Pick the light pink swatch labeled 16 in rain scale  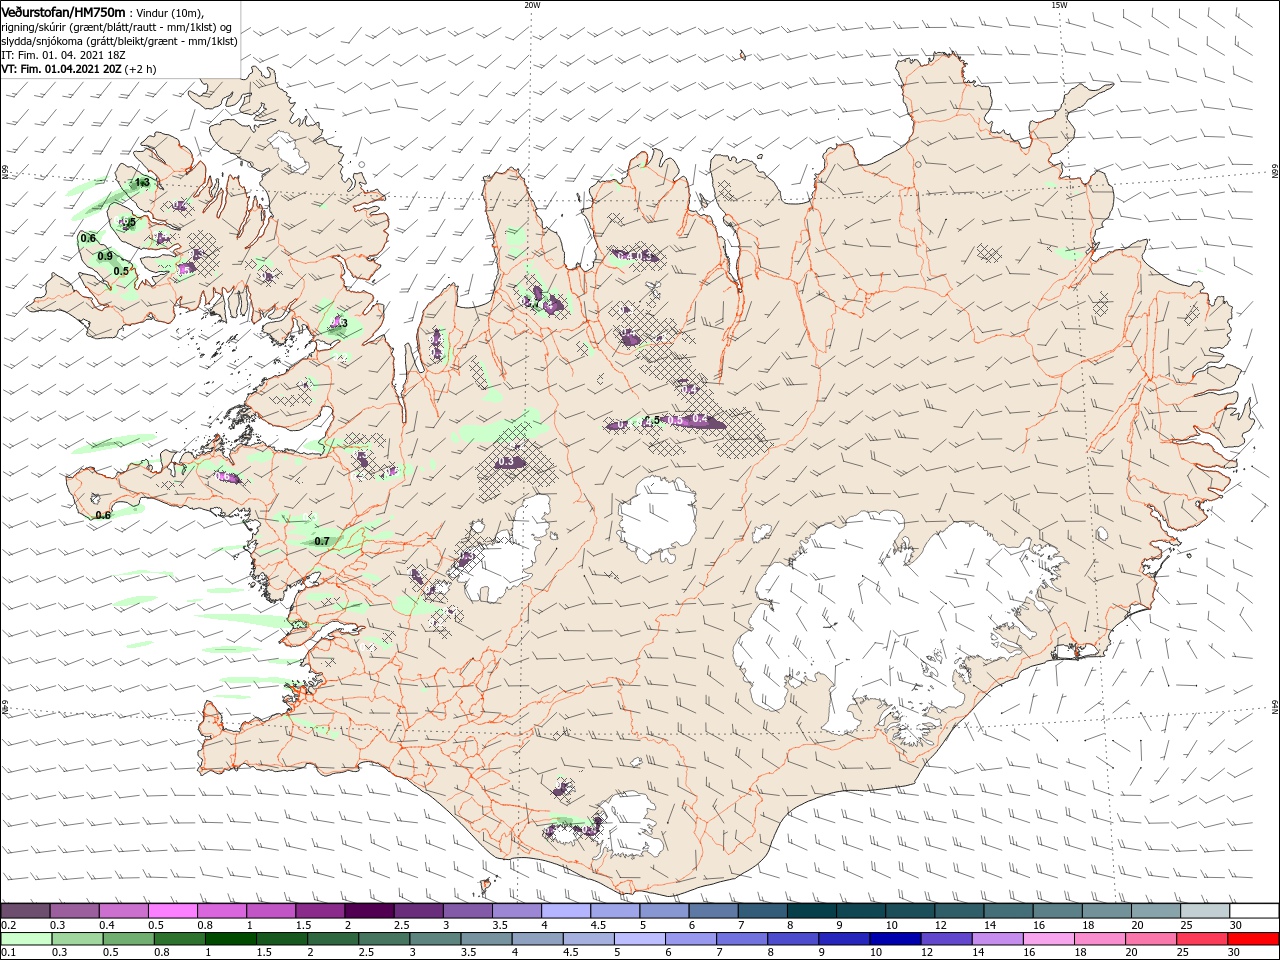1048,939
